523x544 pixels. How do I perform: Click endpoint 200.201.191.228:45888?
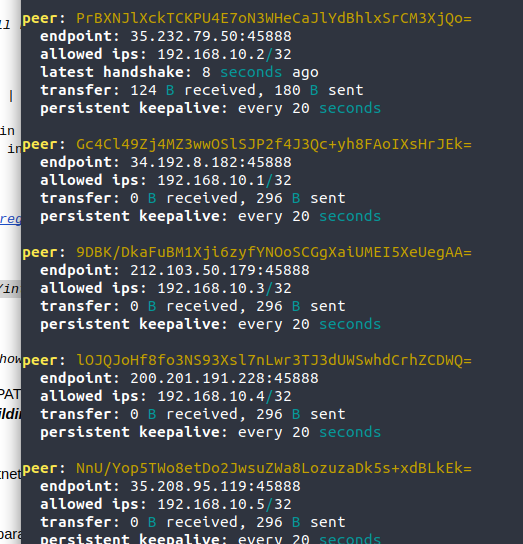tap(224, 378)
